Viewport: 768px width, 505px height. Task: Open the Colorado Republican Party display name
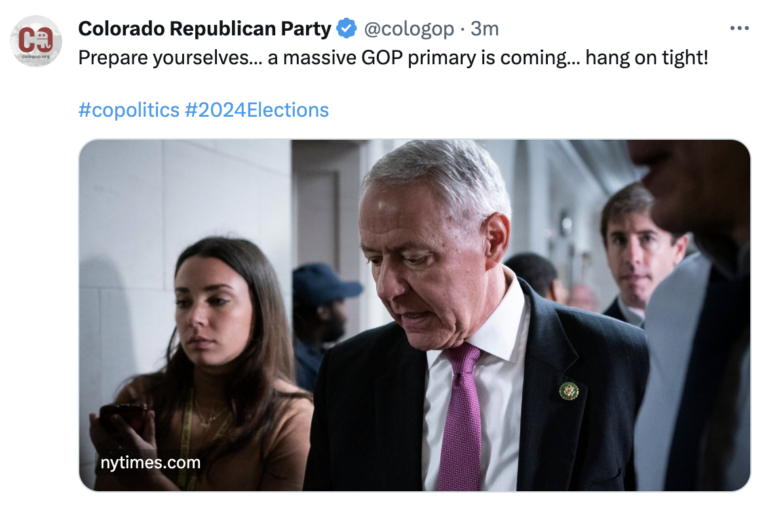(204, 28)
